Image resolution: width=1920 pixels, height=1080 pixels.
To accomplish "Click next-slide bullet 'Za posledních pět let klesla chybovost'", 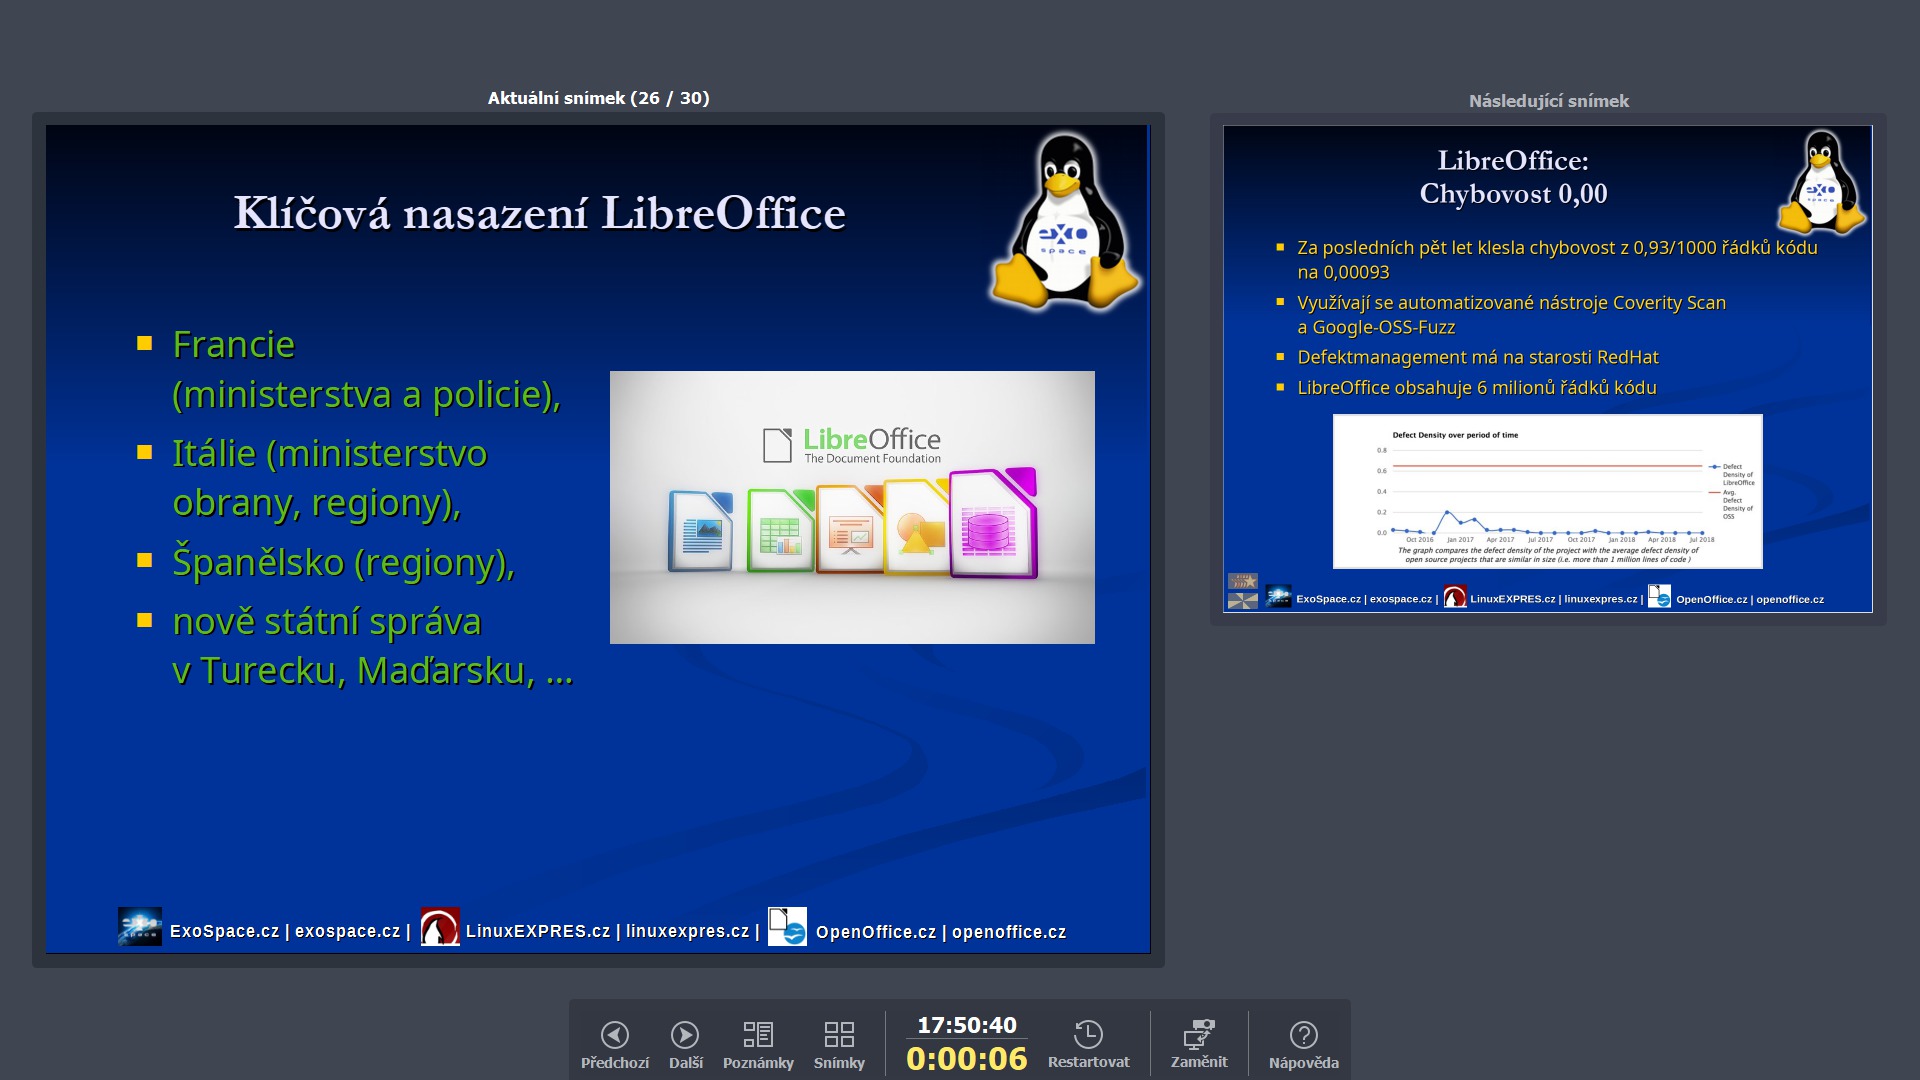I will [1557, 260].
